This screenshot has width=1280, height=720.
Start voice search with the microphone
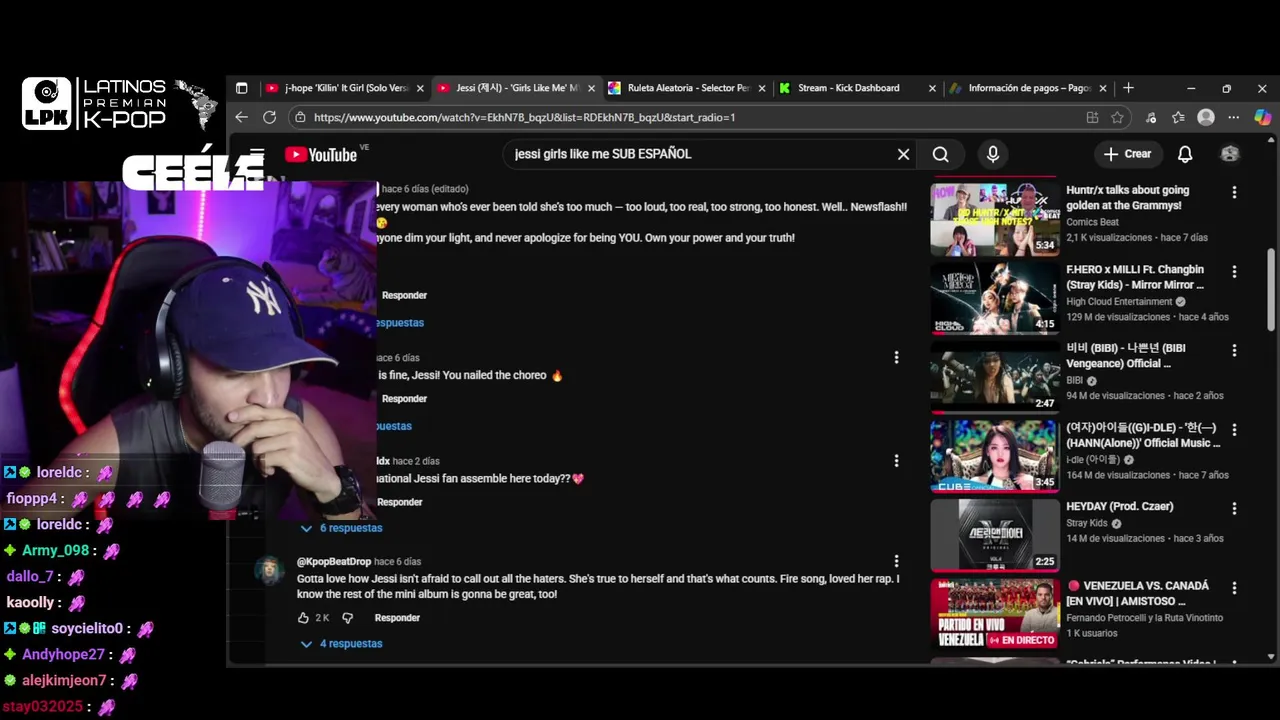[992, 154]
